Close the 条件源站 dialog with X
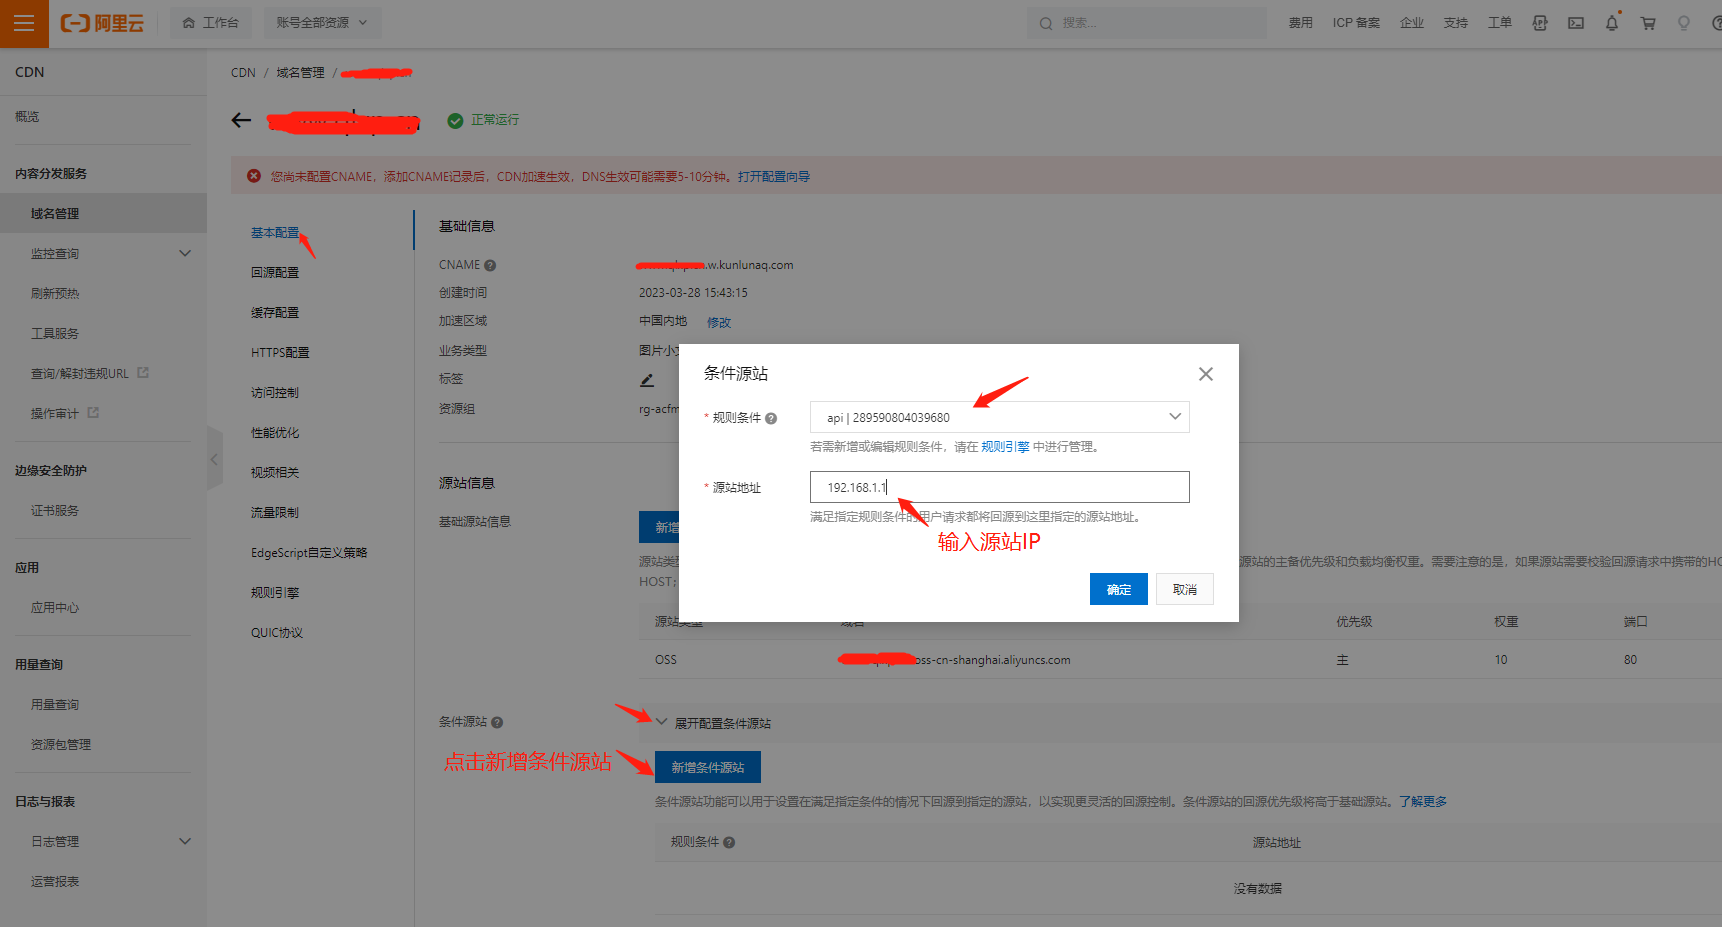 tap(1206, 374)
